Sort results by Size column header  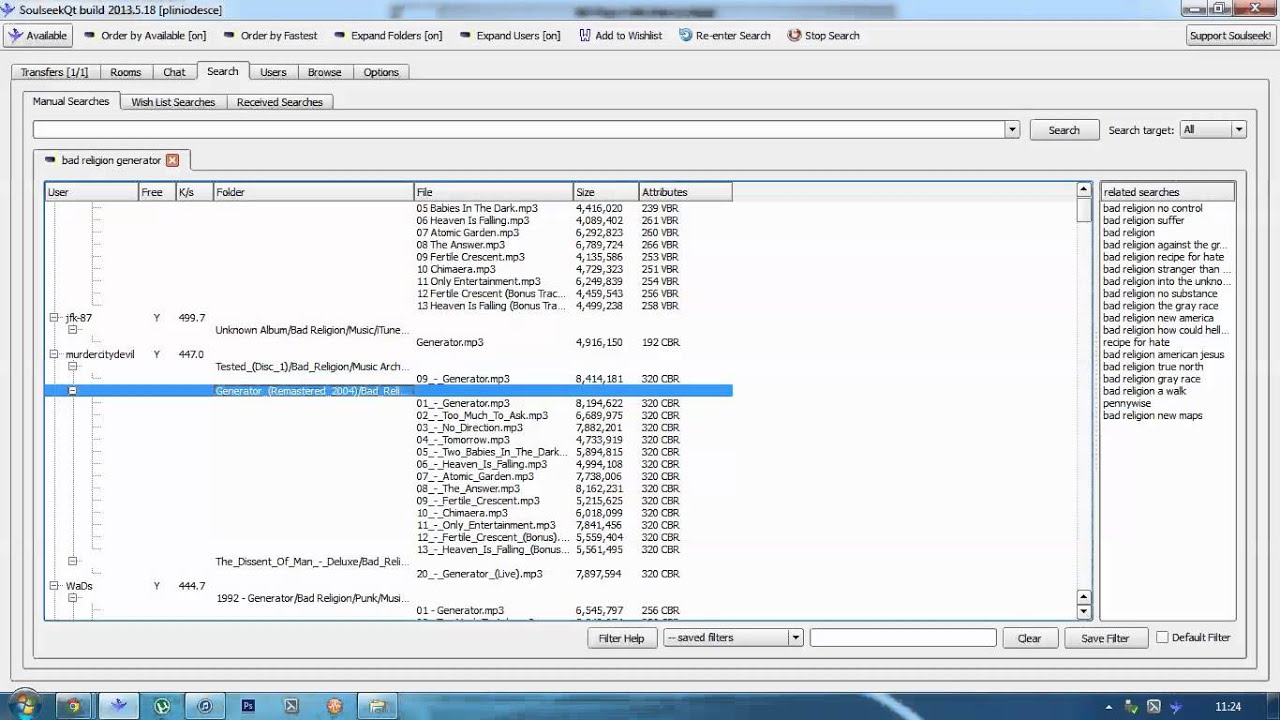pos(606,192)
